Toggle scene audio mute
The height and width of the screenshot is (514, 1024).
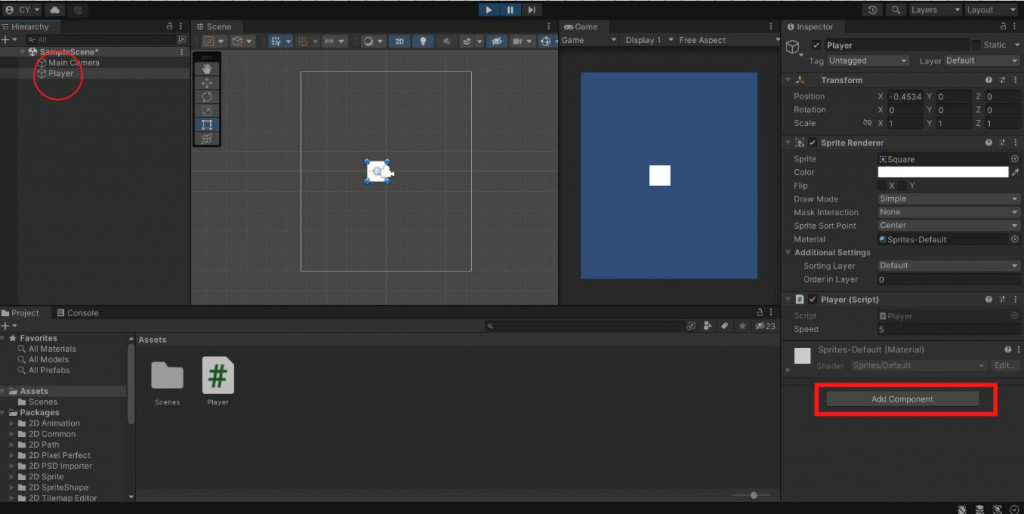pyautogui.click(x=446, y=41)
